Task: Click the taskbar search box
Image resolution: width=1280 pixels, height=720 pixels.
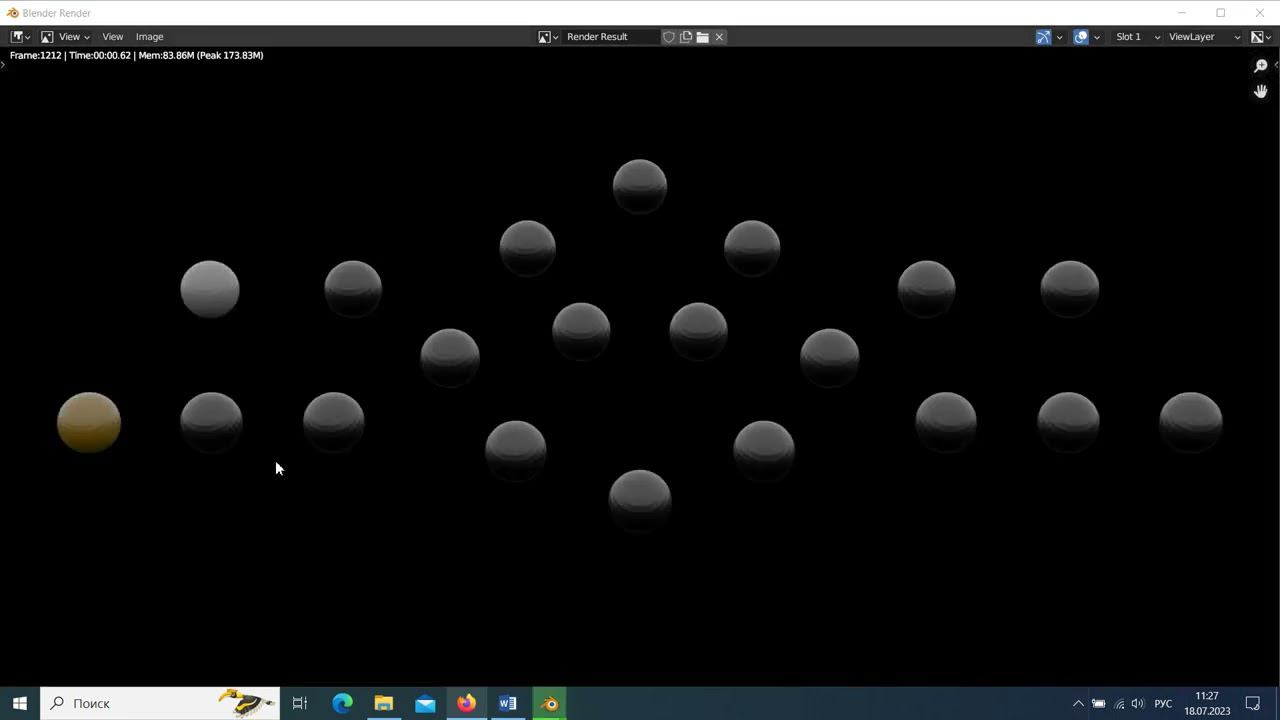Action: [x=160, y=703]
